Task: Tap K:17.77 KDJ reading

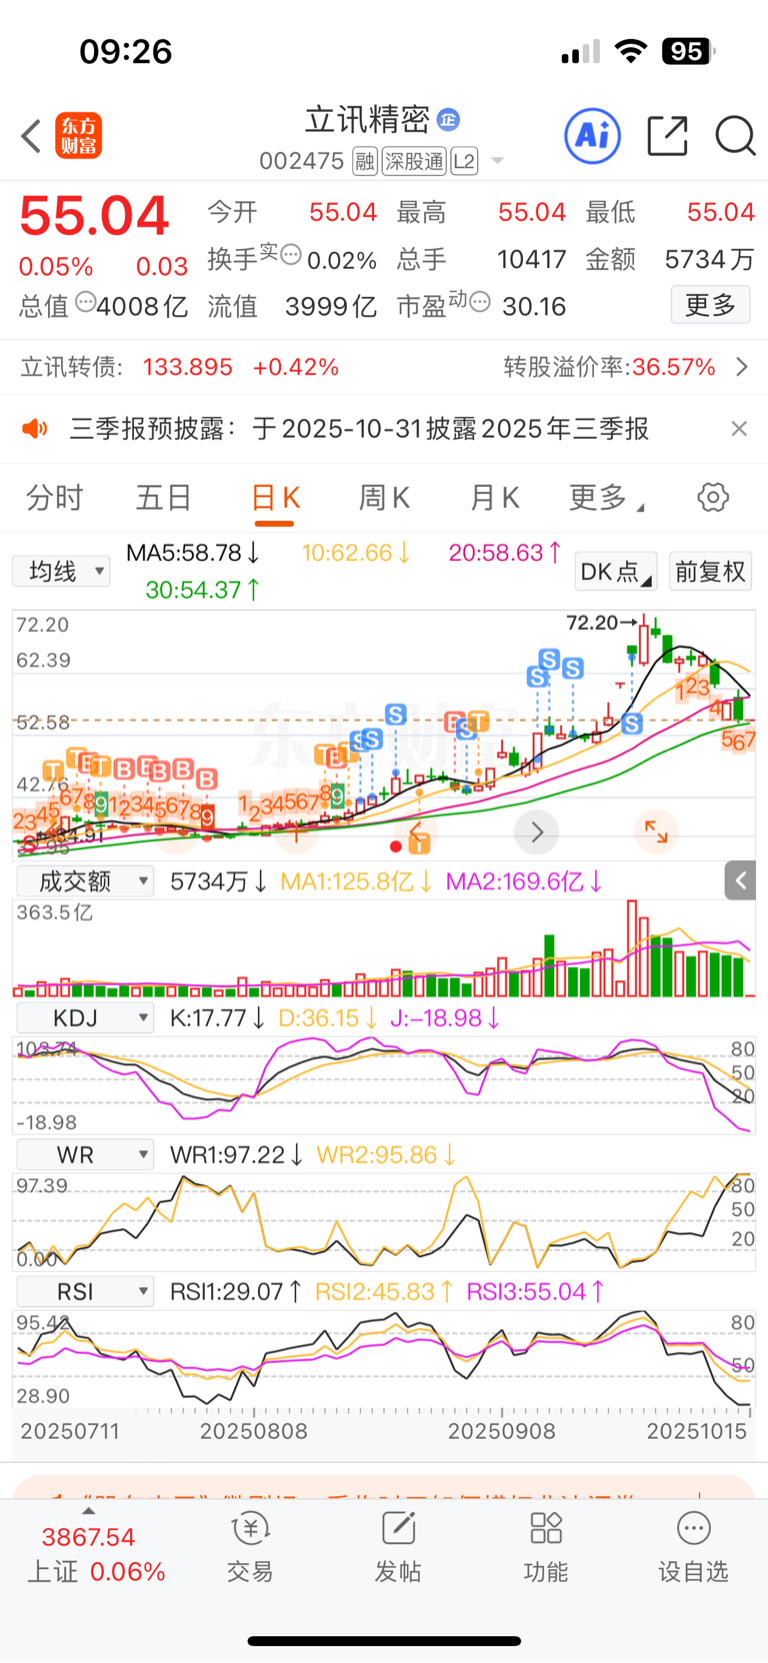Action: [x=217, y=1018]
